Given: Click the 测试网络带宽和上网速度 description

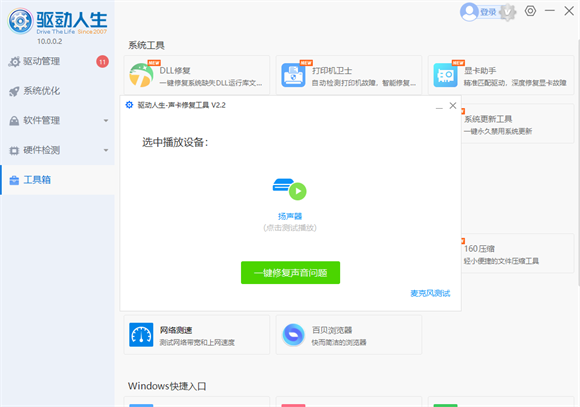Looking at the screenshot, I should point(197,343).
